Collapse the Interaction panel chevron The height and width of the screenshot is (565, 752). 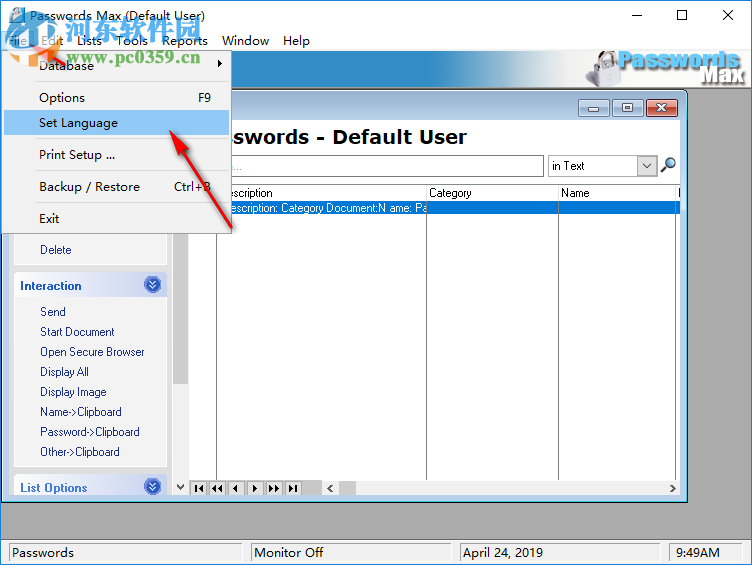(x=153, y=285)
